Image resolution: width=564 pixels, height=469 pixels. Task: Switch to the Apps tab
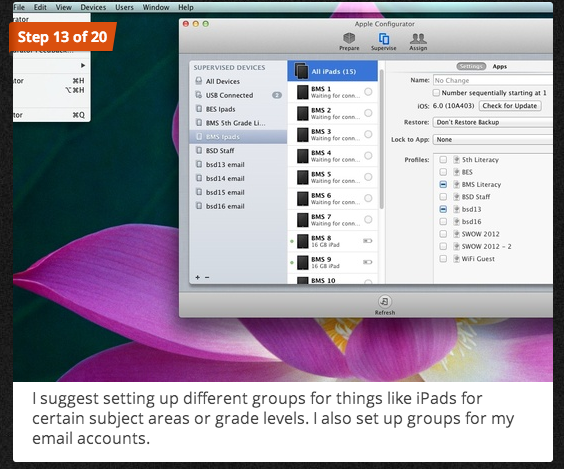[500, 66]
